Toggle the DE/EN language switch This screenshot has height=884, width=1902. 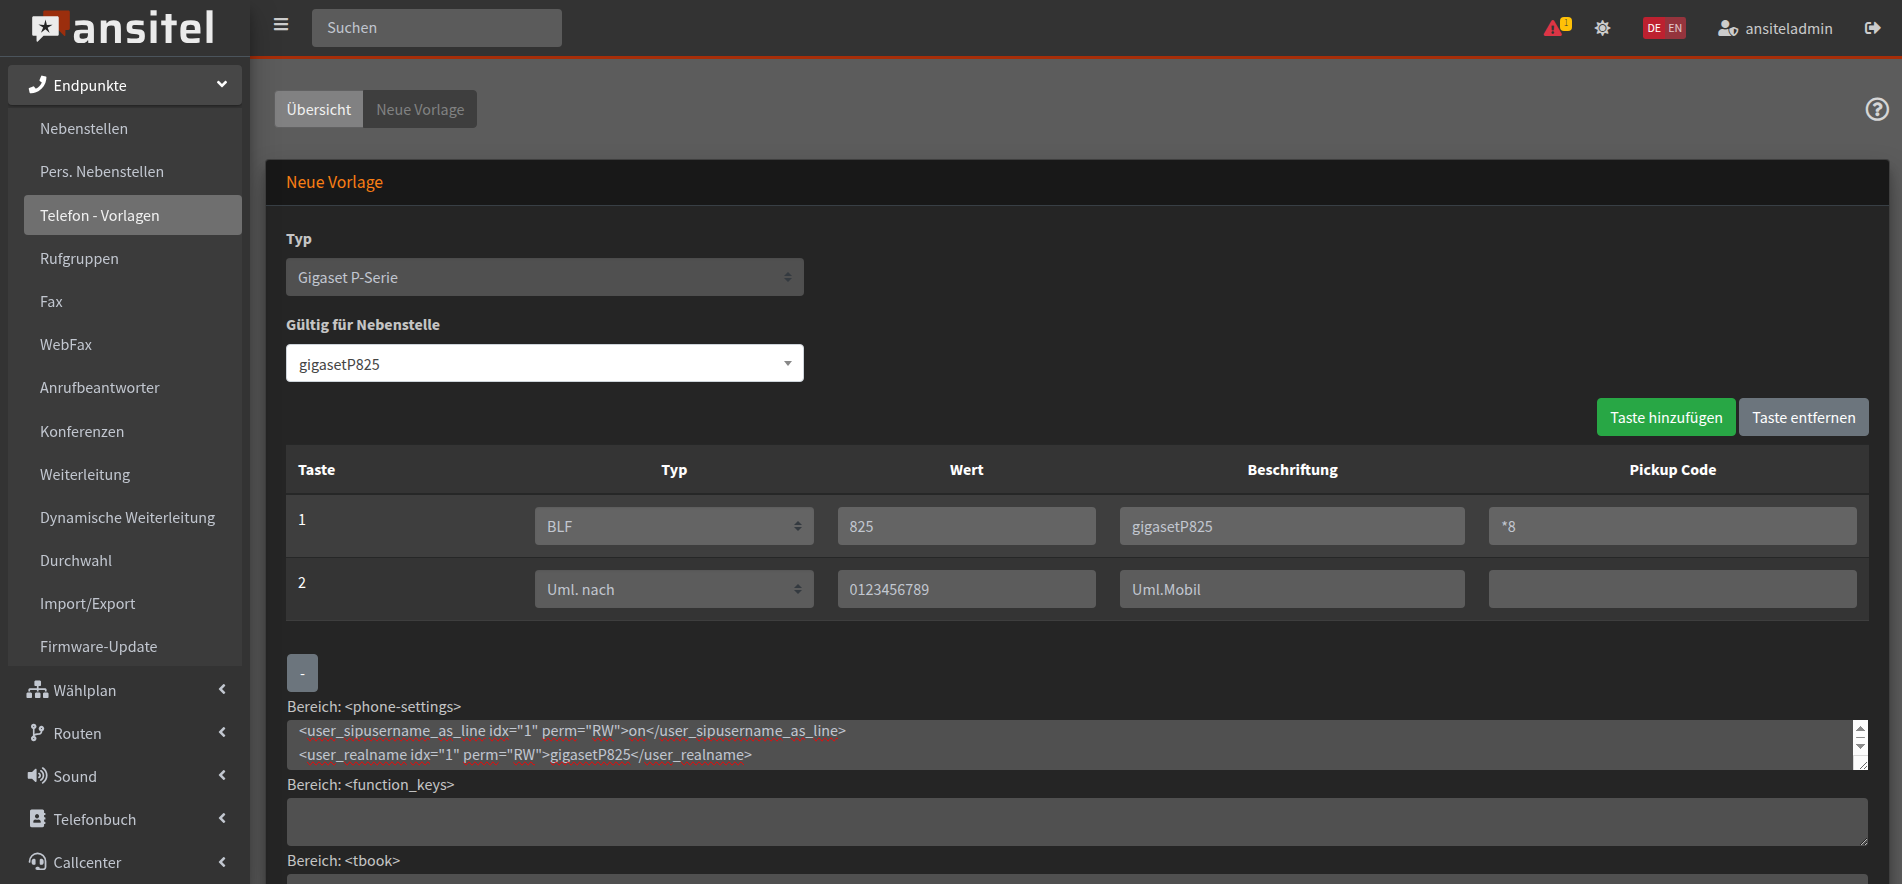pos(1664,28)
